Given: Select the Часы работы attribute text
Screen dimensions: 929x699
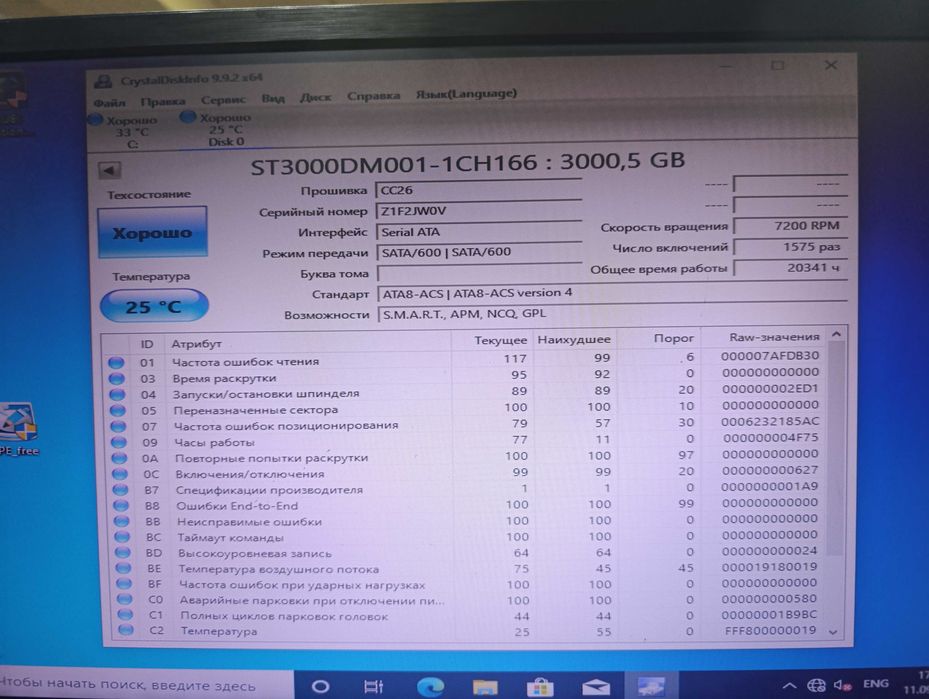Looking at the screenshot, I should 214,443.
